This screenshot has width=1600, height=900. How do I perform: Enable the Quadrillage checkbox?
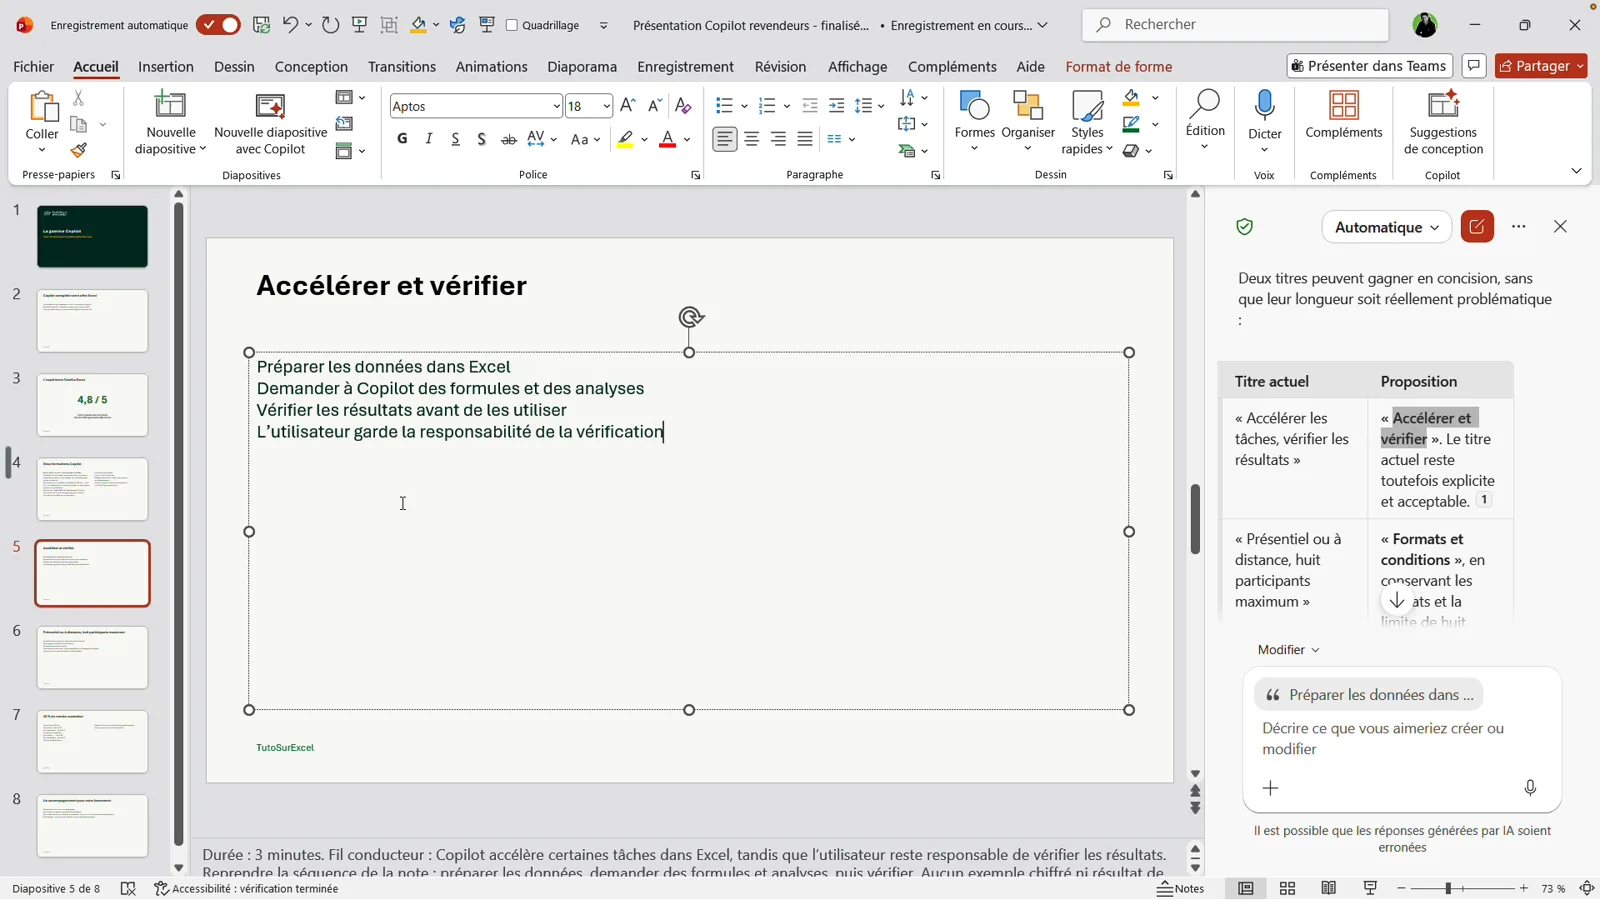(512, 25)
